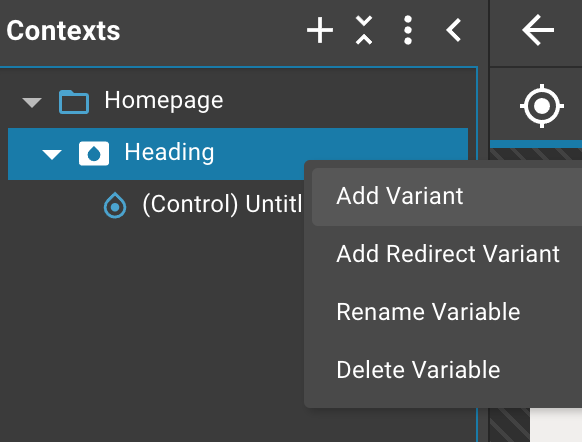Select the Heading variable row
Viewport: 582px width, 442px height.
click(238, 154)
